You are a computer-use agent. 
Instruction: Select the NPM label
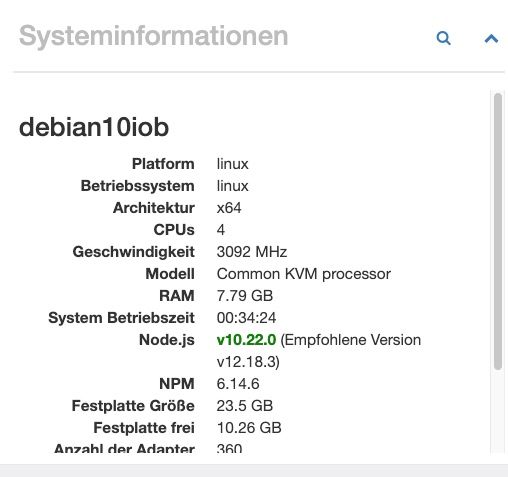coord(177,384)
